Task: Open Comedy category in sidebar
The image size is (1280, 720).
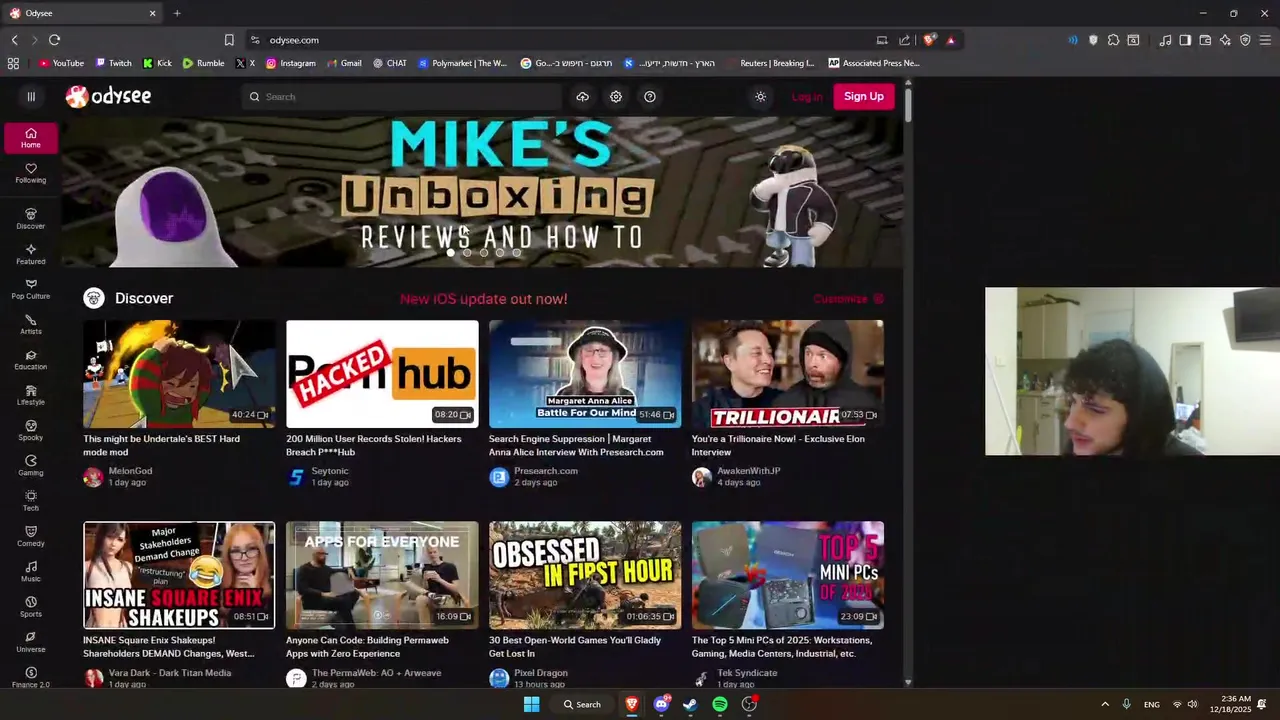Action: (31, 537)
